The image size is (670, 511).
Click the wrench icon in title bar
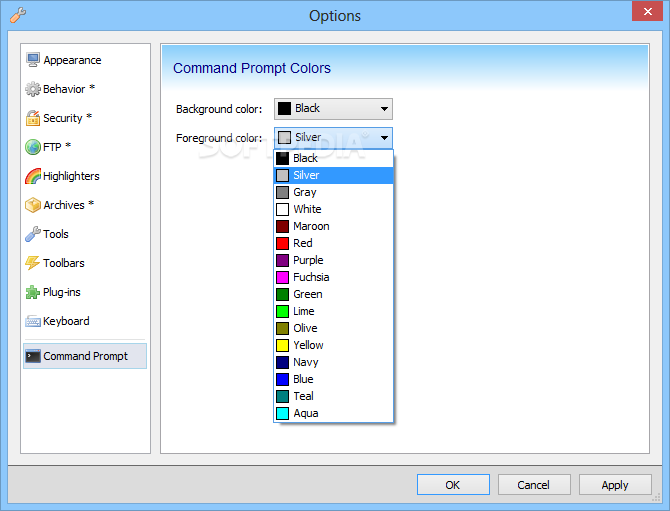tap(18, 15)
